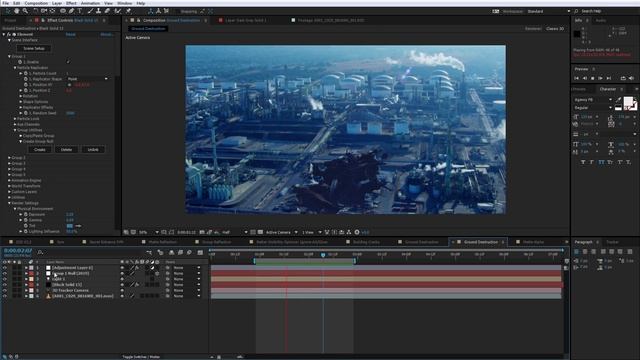The width and height of the screenshot is (640, 360).
Task: Click the eyedropper in Character panel
Action: click(x=619, y=99)
